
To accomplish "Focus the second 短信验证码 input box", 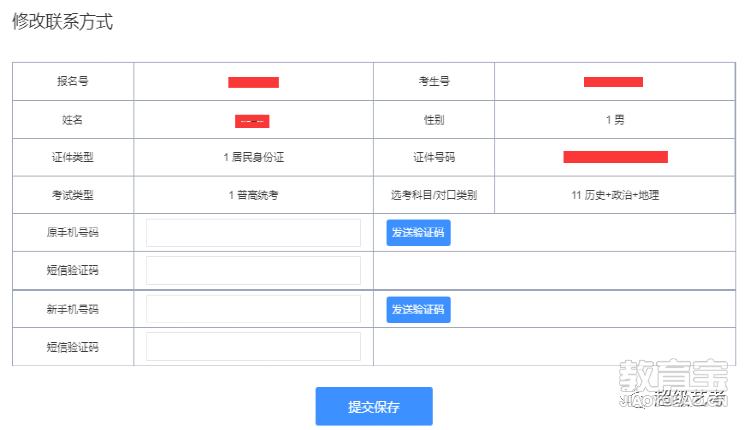I will (253, 347).
